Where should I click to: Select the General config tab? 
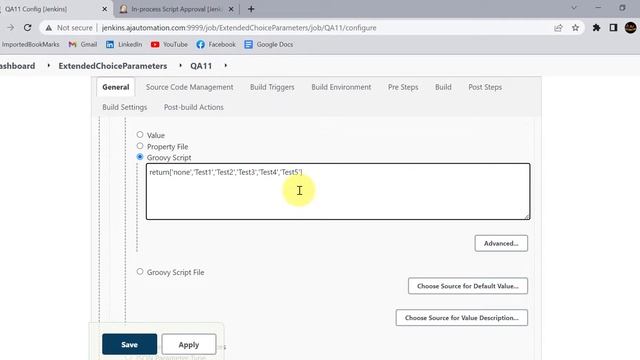click(116, 87)
